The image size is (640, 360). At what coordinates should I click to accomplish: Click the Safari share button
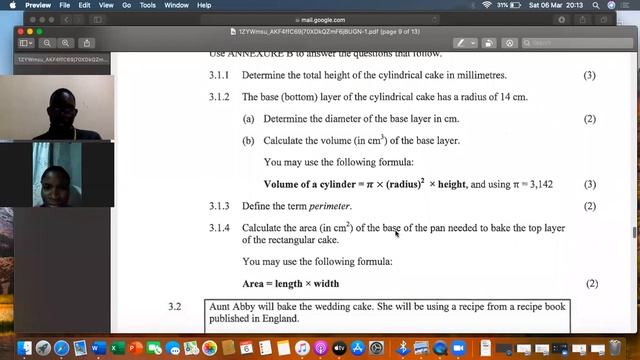pyautogui.click(x=582, y=20)
